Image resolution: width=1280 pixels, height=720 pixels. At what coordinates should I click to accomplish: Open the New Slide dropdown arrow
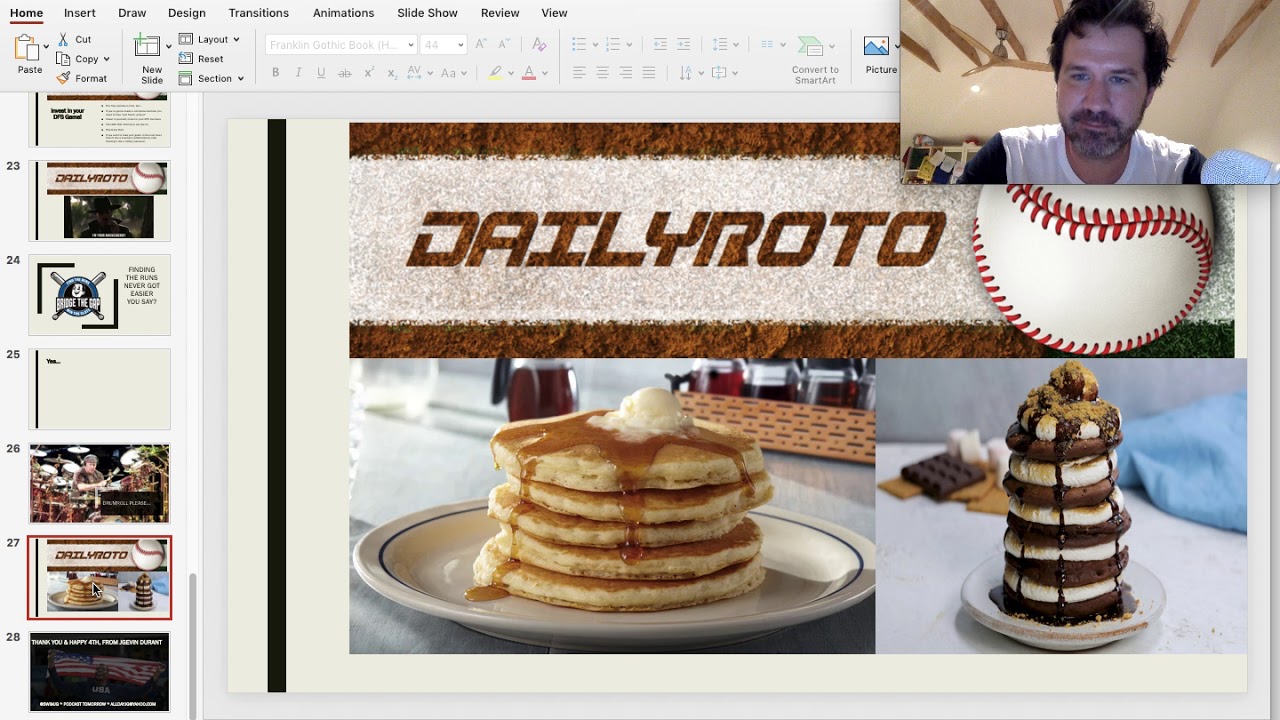click(167, 47)
